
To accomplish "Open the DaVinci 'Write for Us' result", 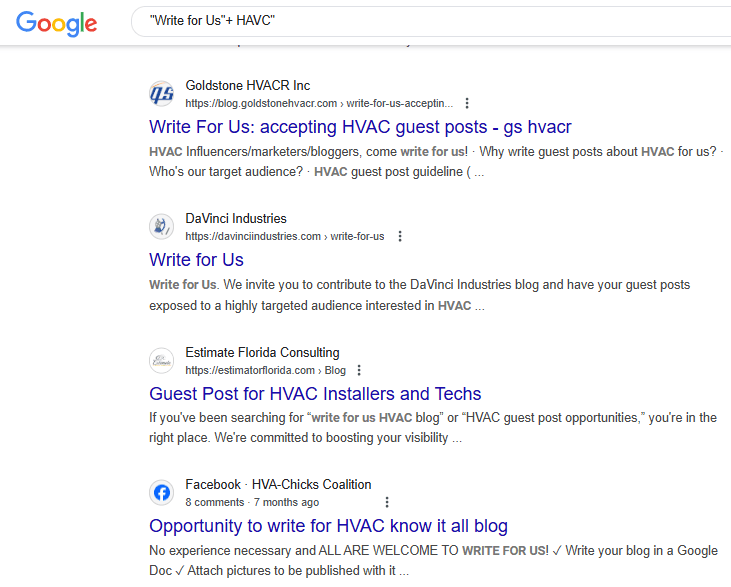I will pyautogui.click(x=196, y=260).
